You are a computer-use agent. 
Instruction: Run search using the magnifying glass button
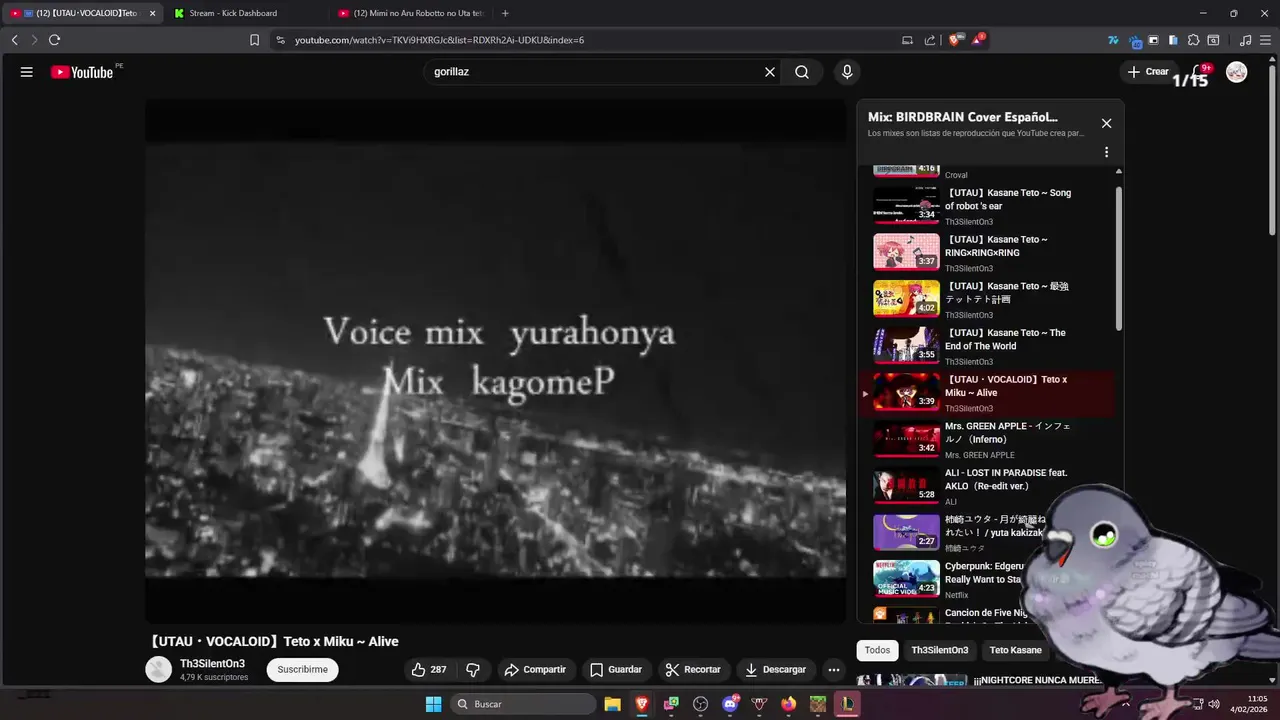[802, 72]
